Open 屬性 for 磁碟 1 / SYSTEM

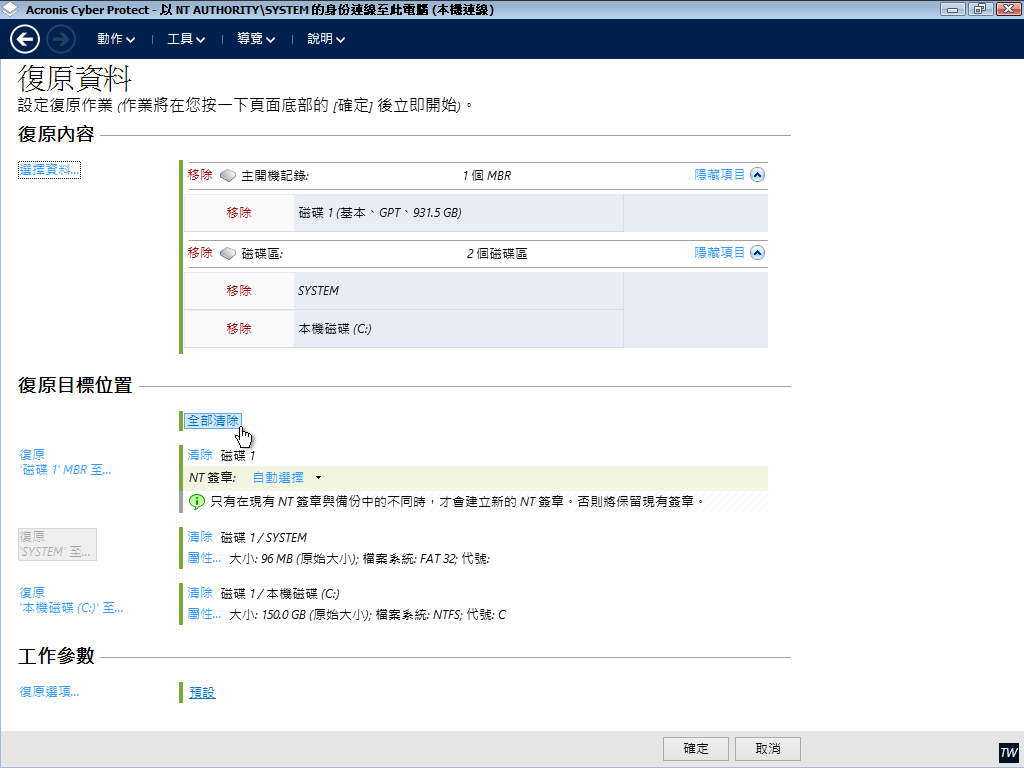[204, 557]
